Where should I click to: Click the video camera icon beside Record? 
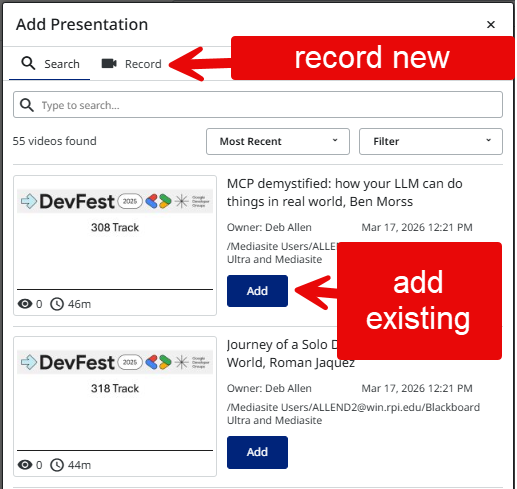109,63
